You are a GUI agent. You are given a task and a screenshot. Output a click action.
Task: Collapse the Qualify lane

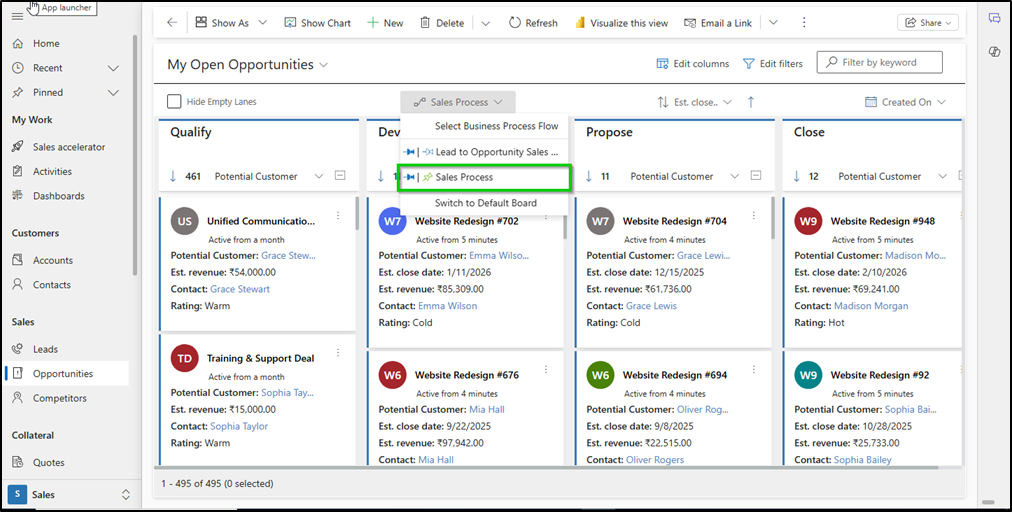click(x=340, y=176)
